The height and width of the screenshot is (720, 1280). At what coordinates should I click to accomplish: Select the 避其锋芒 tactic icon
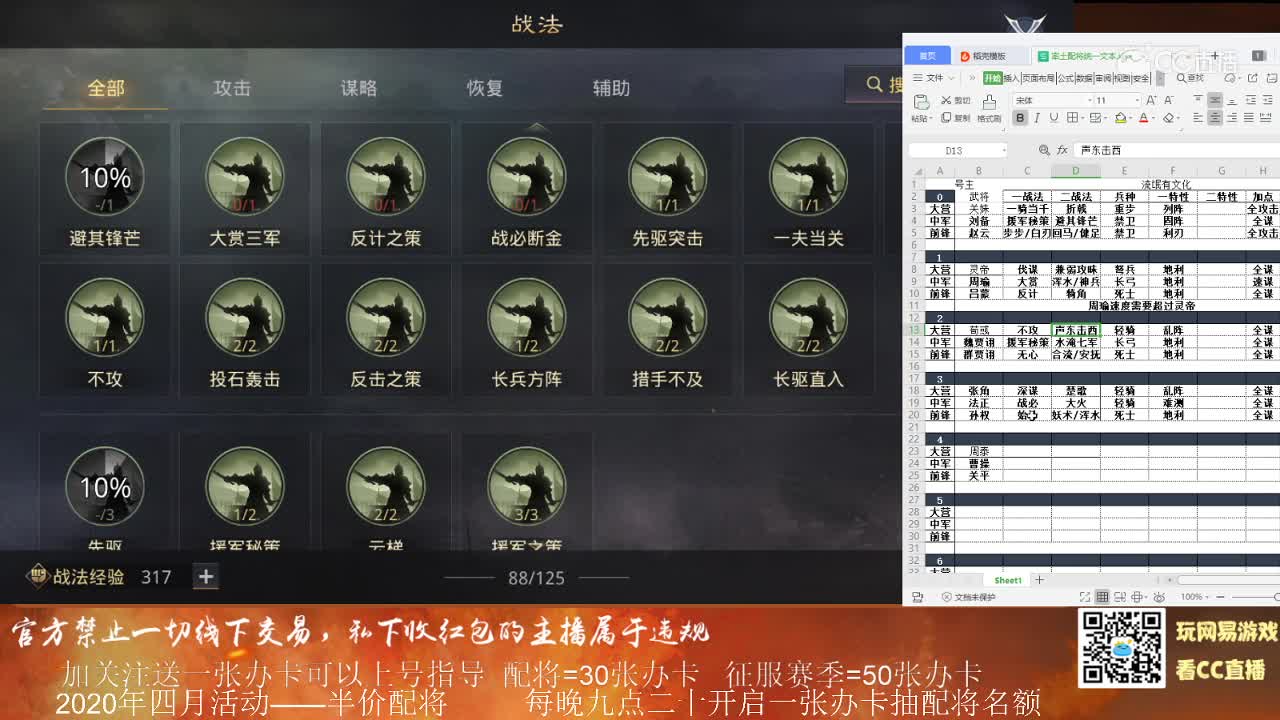(x=104, y=177)
